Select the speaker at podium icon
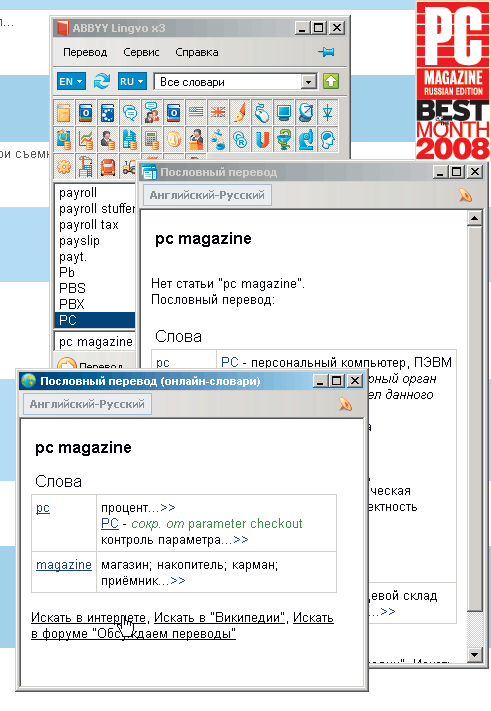491x711 pixels. point(195,140)
